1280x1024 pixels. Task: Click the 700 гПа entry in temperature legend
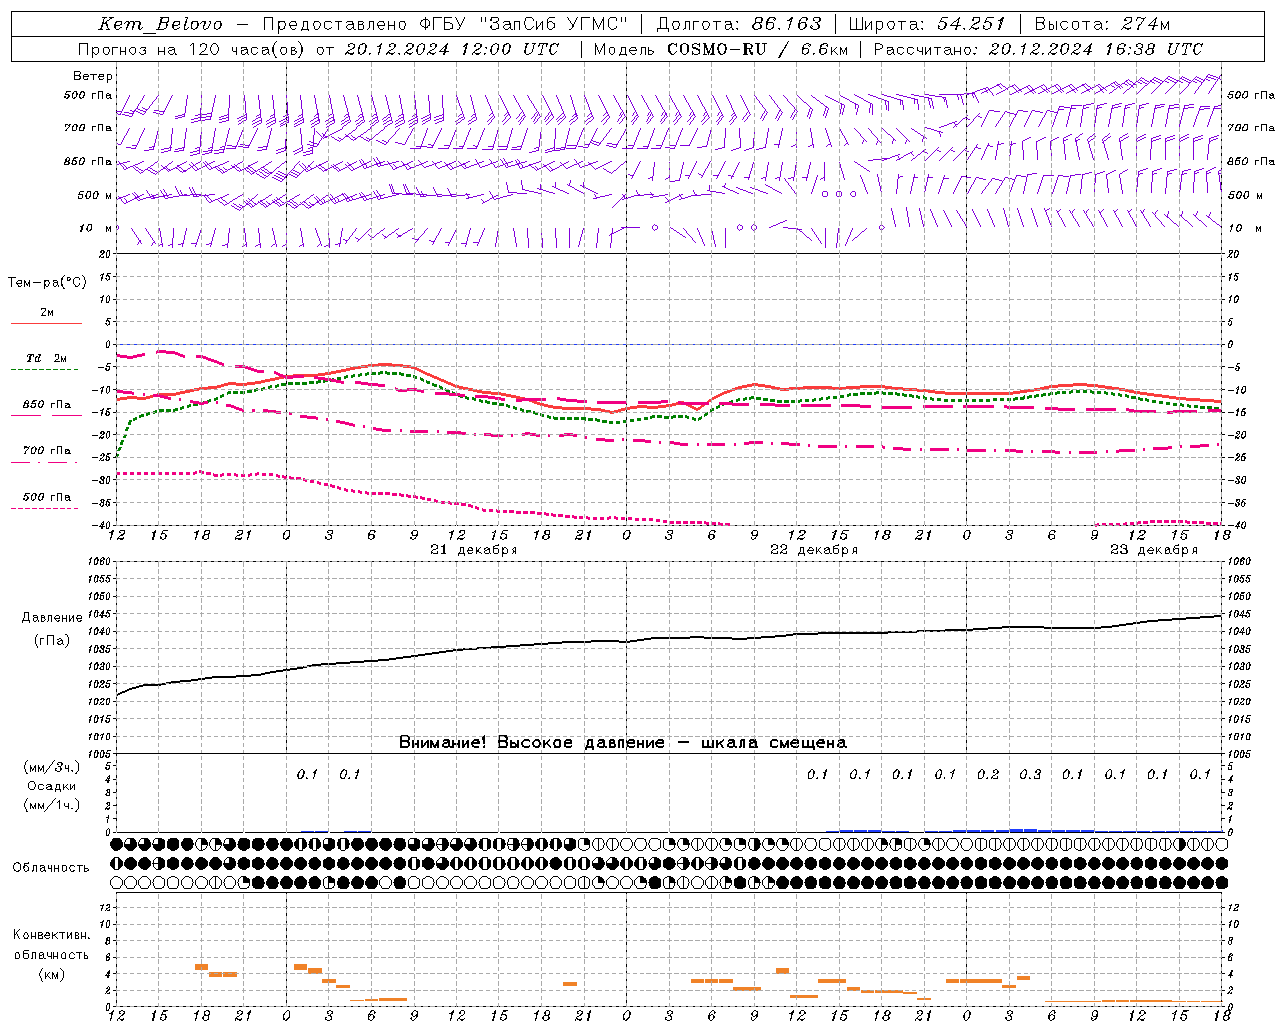47,450
